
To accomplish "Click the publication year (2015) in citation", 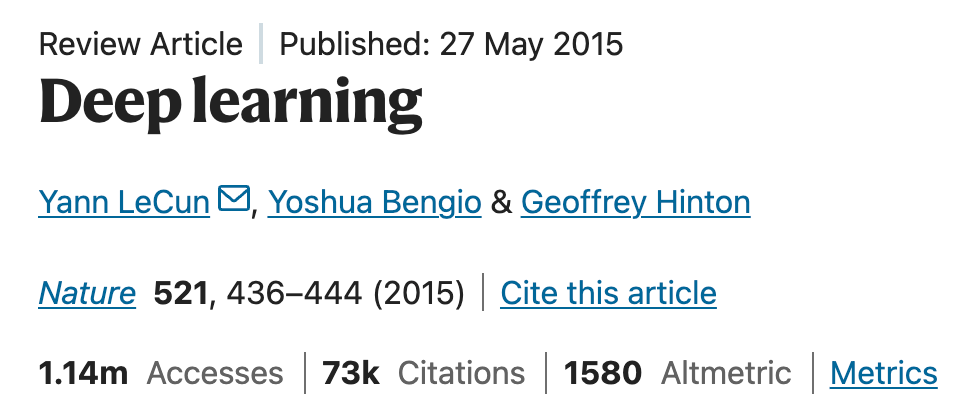I will [418, 293].
